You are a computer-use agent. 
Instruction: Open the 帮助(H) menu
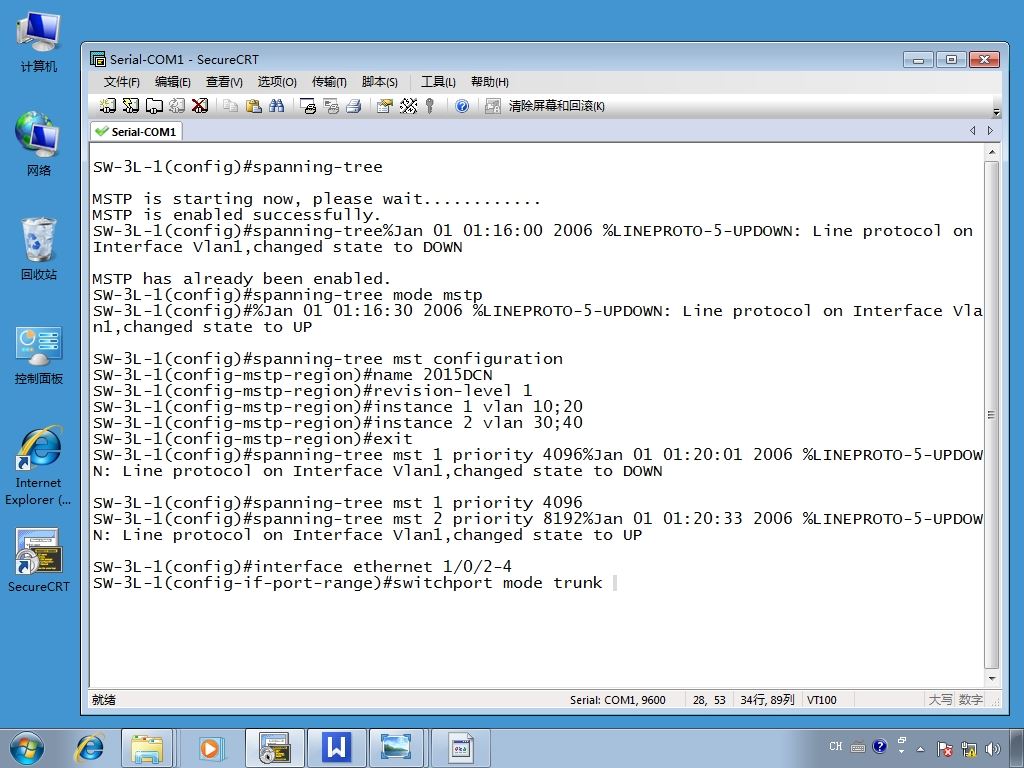point(490,82)
